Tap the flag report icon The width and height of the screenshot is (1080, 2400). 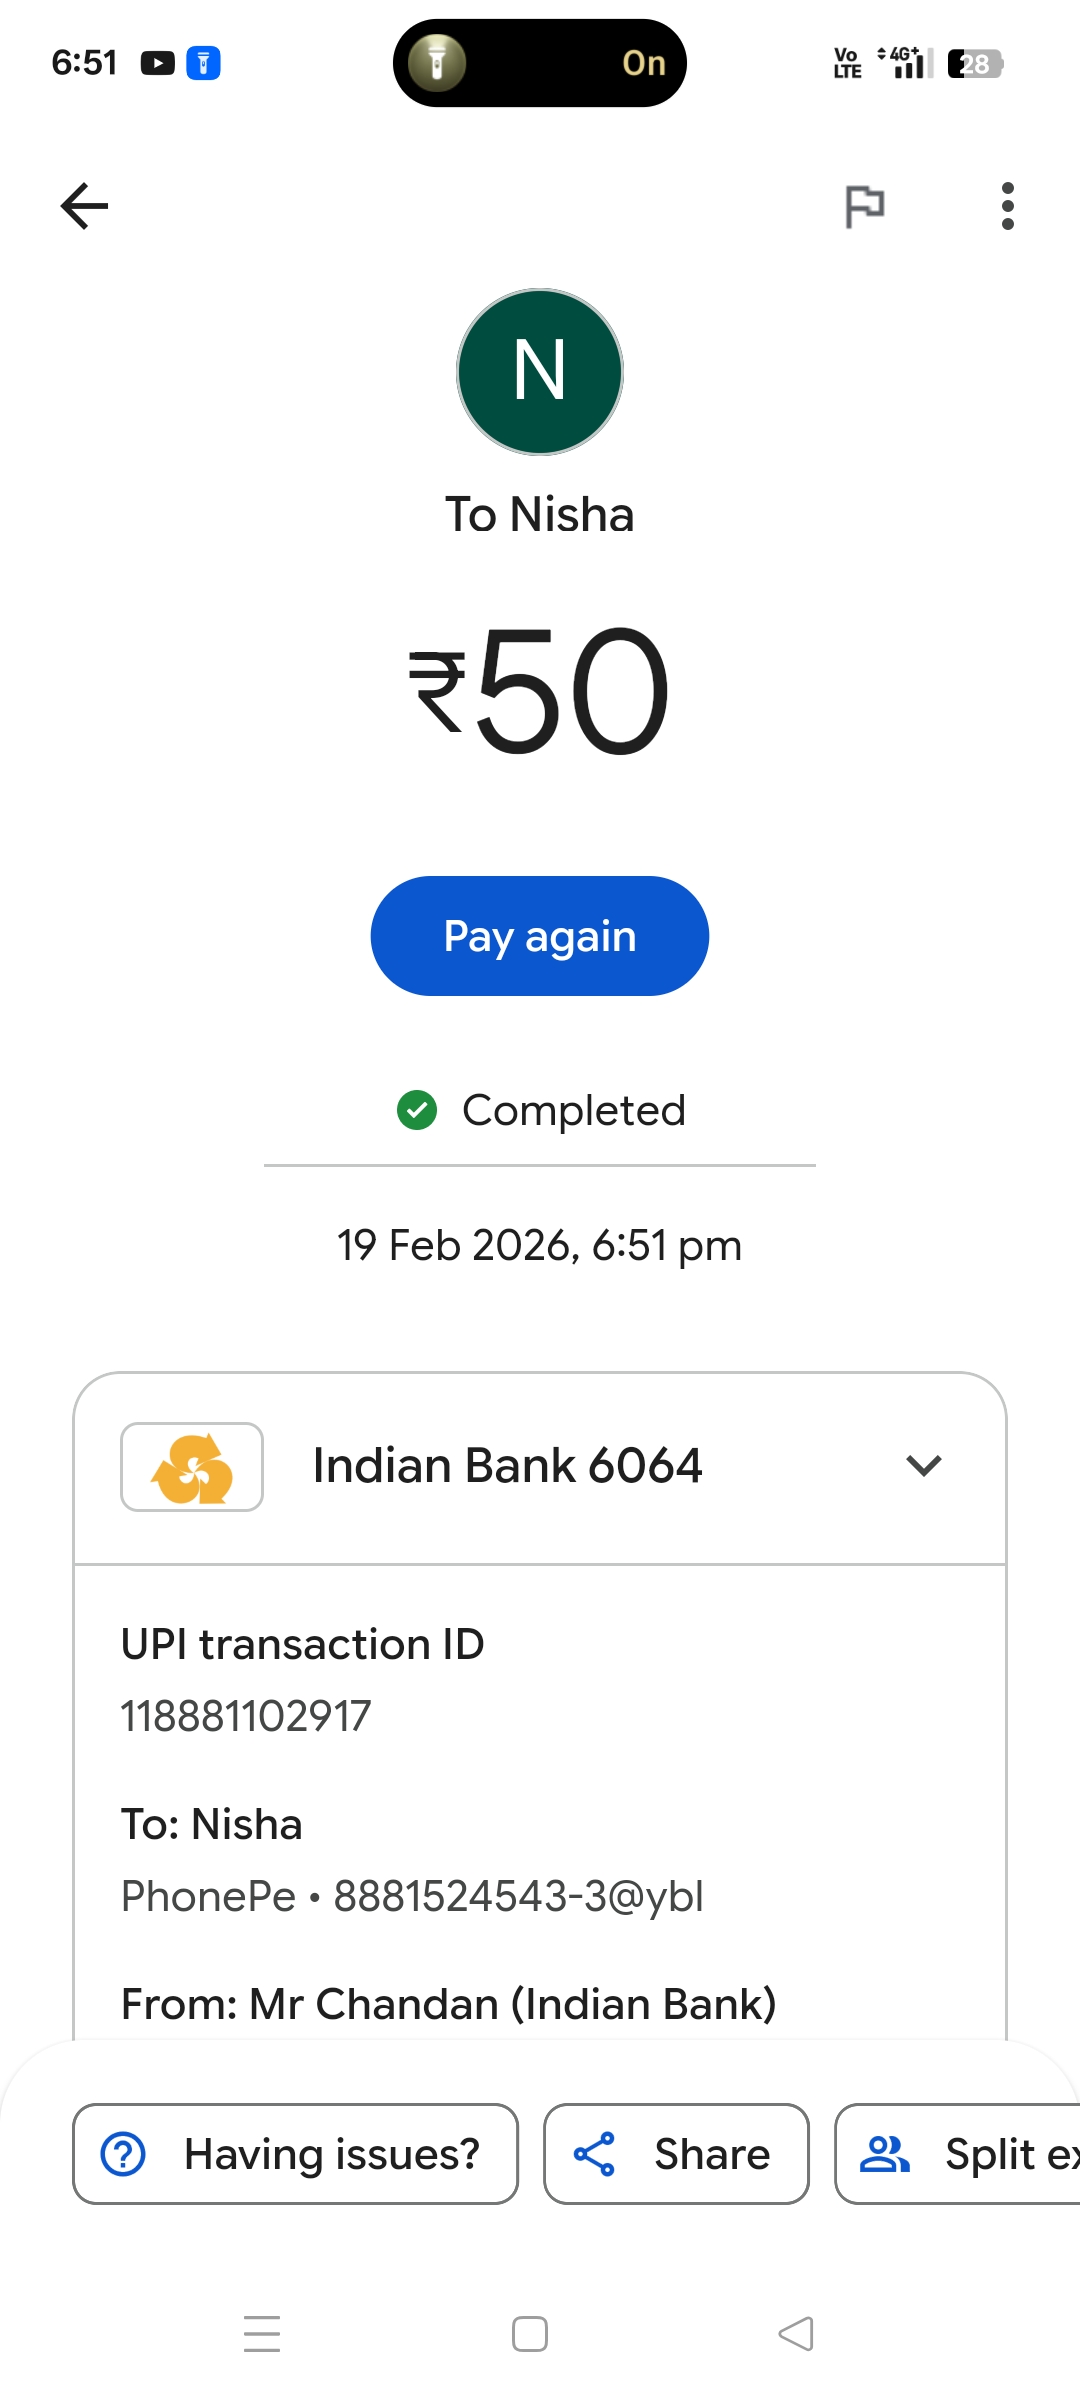pos(865,206)
